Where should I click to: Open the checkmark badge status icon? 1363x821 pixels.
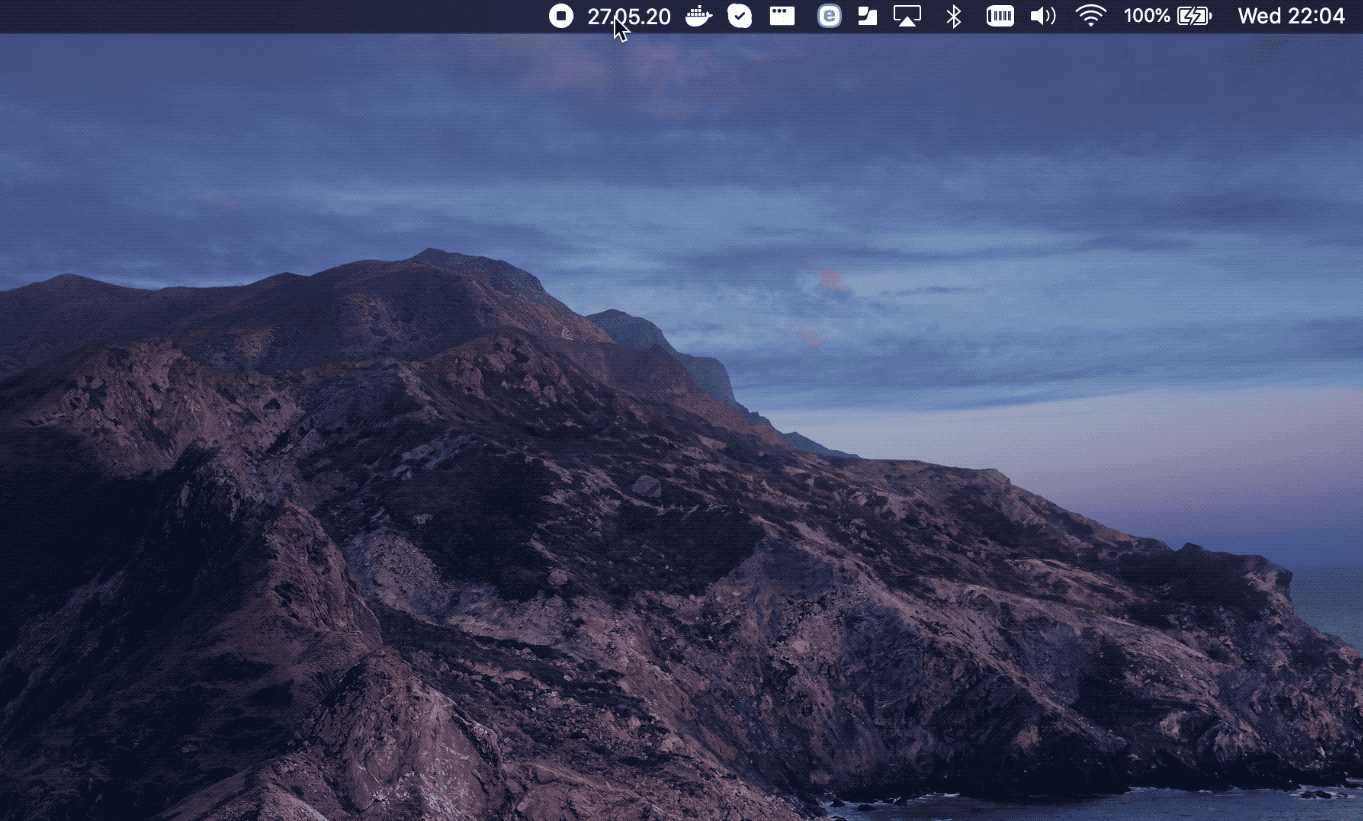click(x=740, y=16)
